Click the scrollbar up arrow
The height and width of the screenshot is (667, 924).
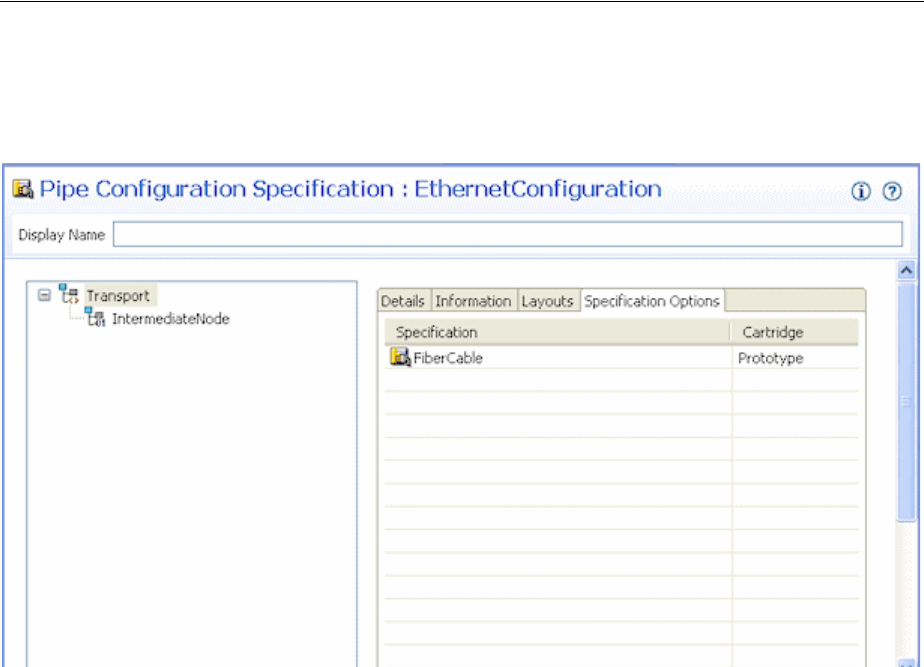tap(908, 270)
